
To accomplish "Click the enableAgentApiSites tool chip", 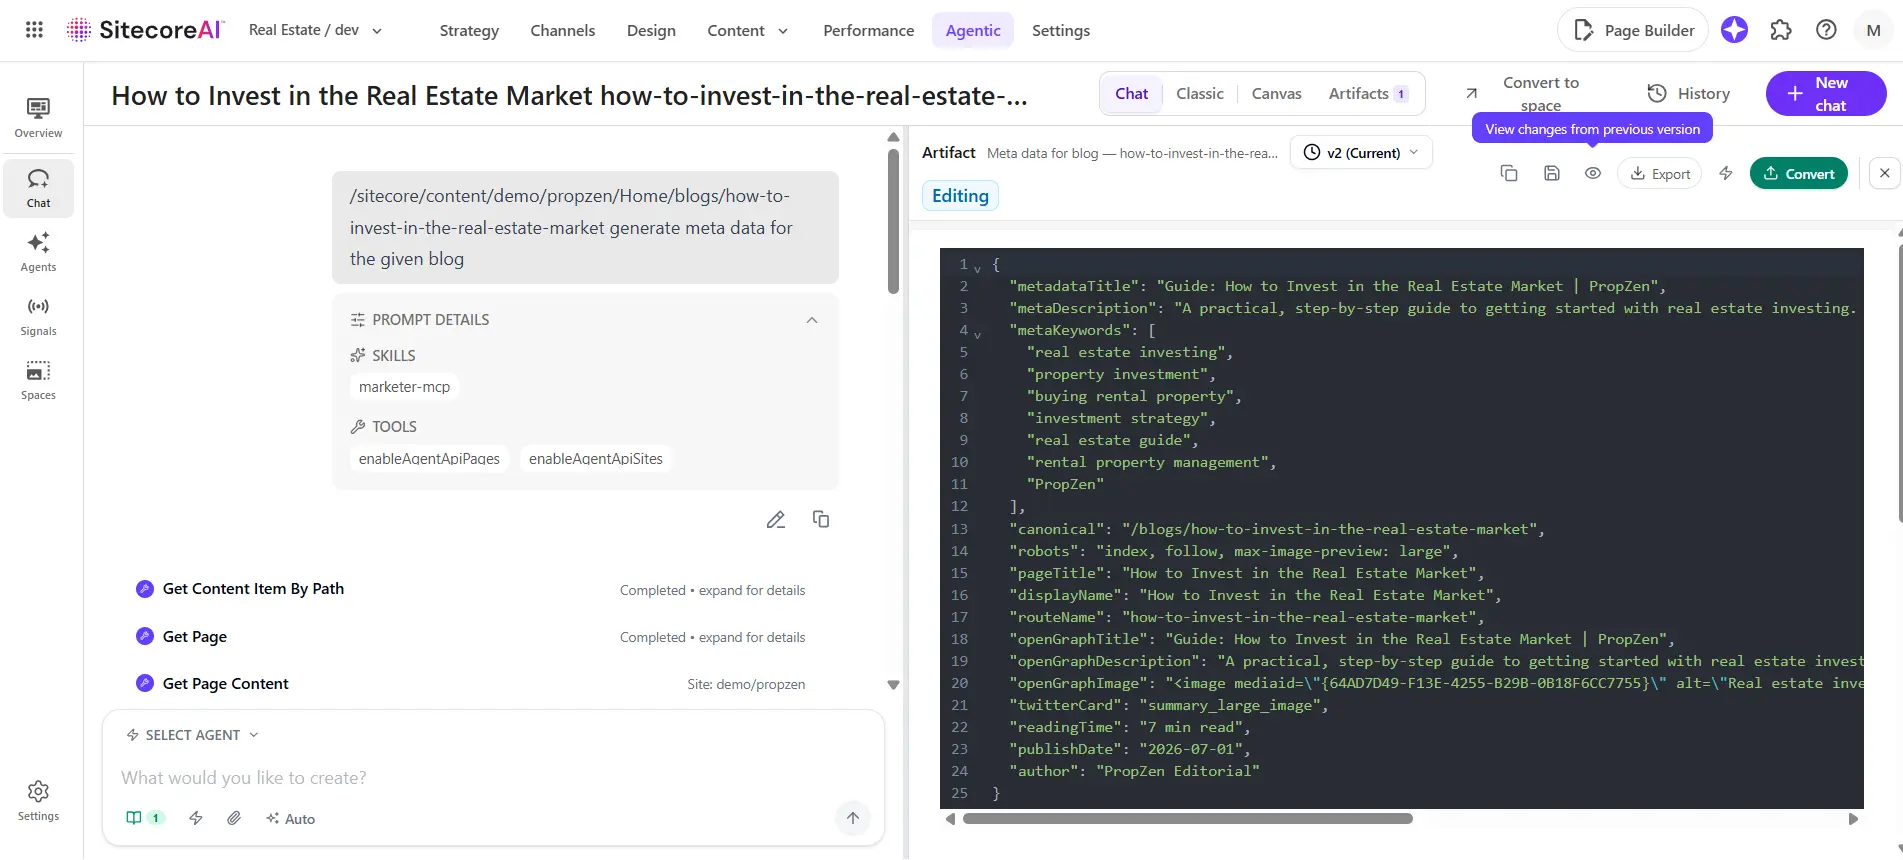I will [x=595, y=458].
